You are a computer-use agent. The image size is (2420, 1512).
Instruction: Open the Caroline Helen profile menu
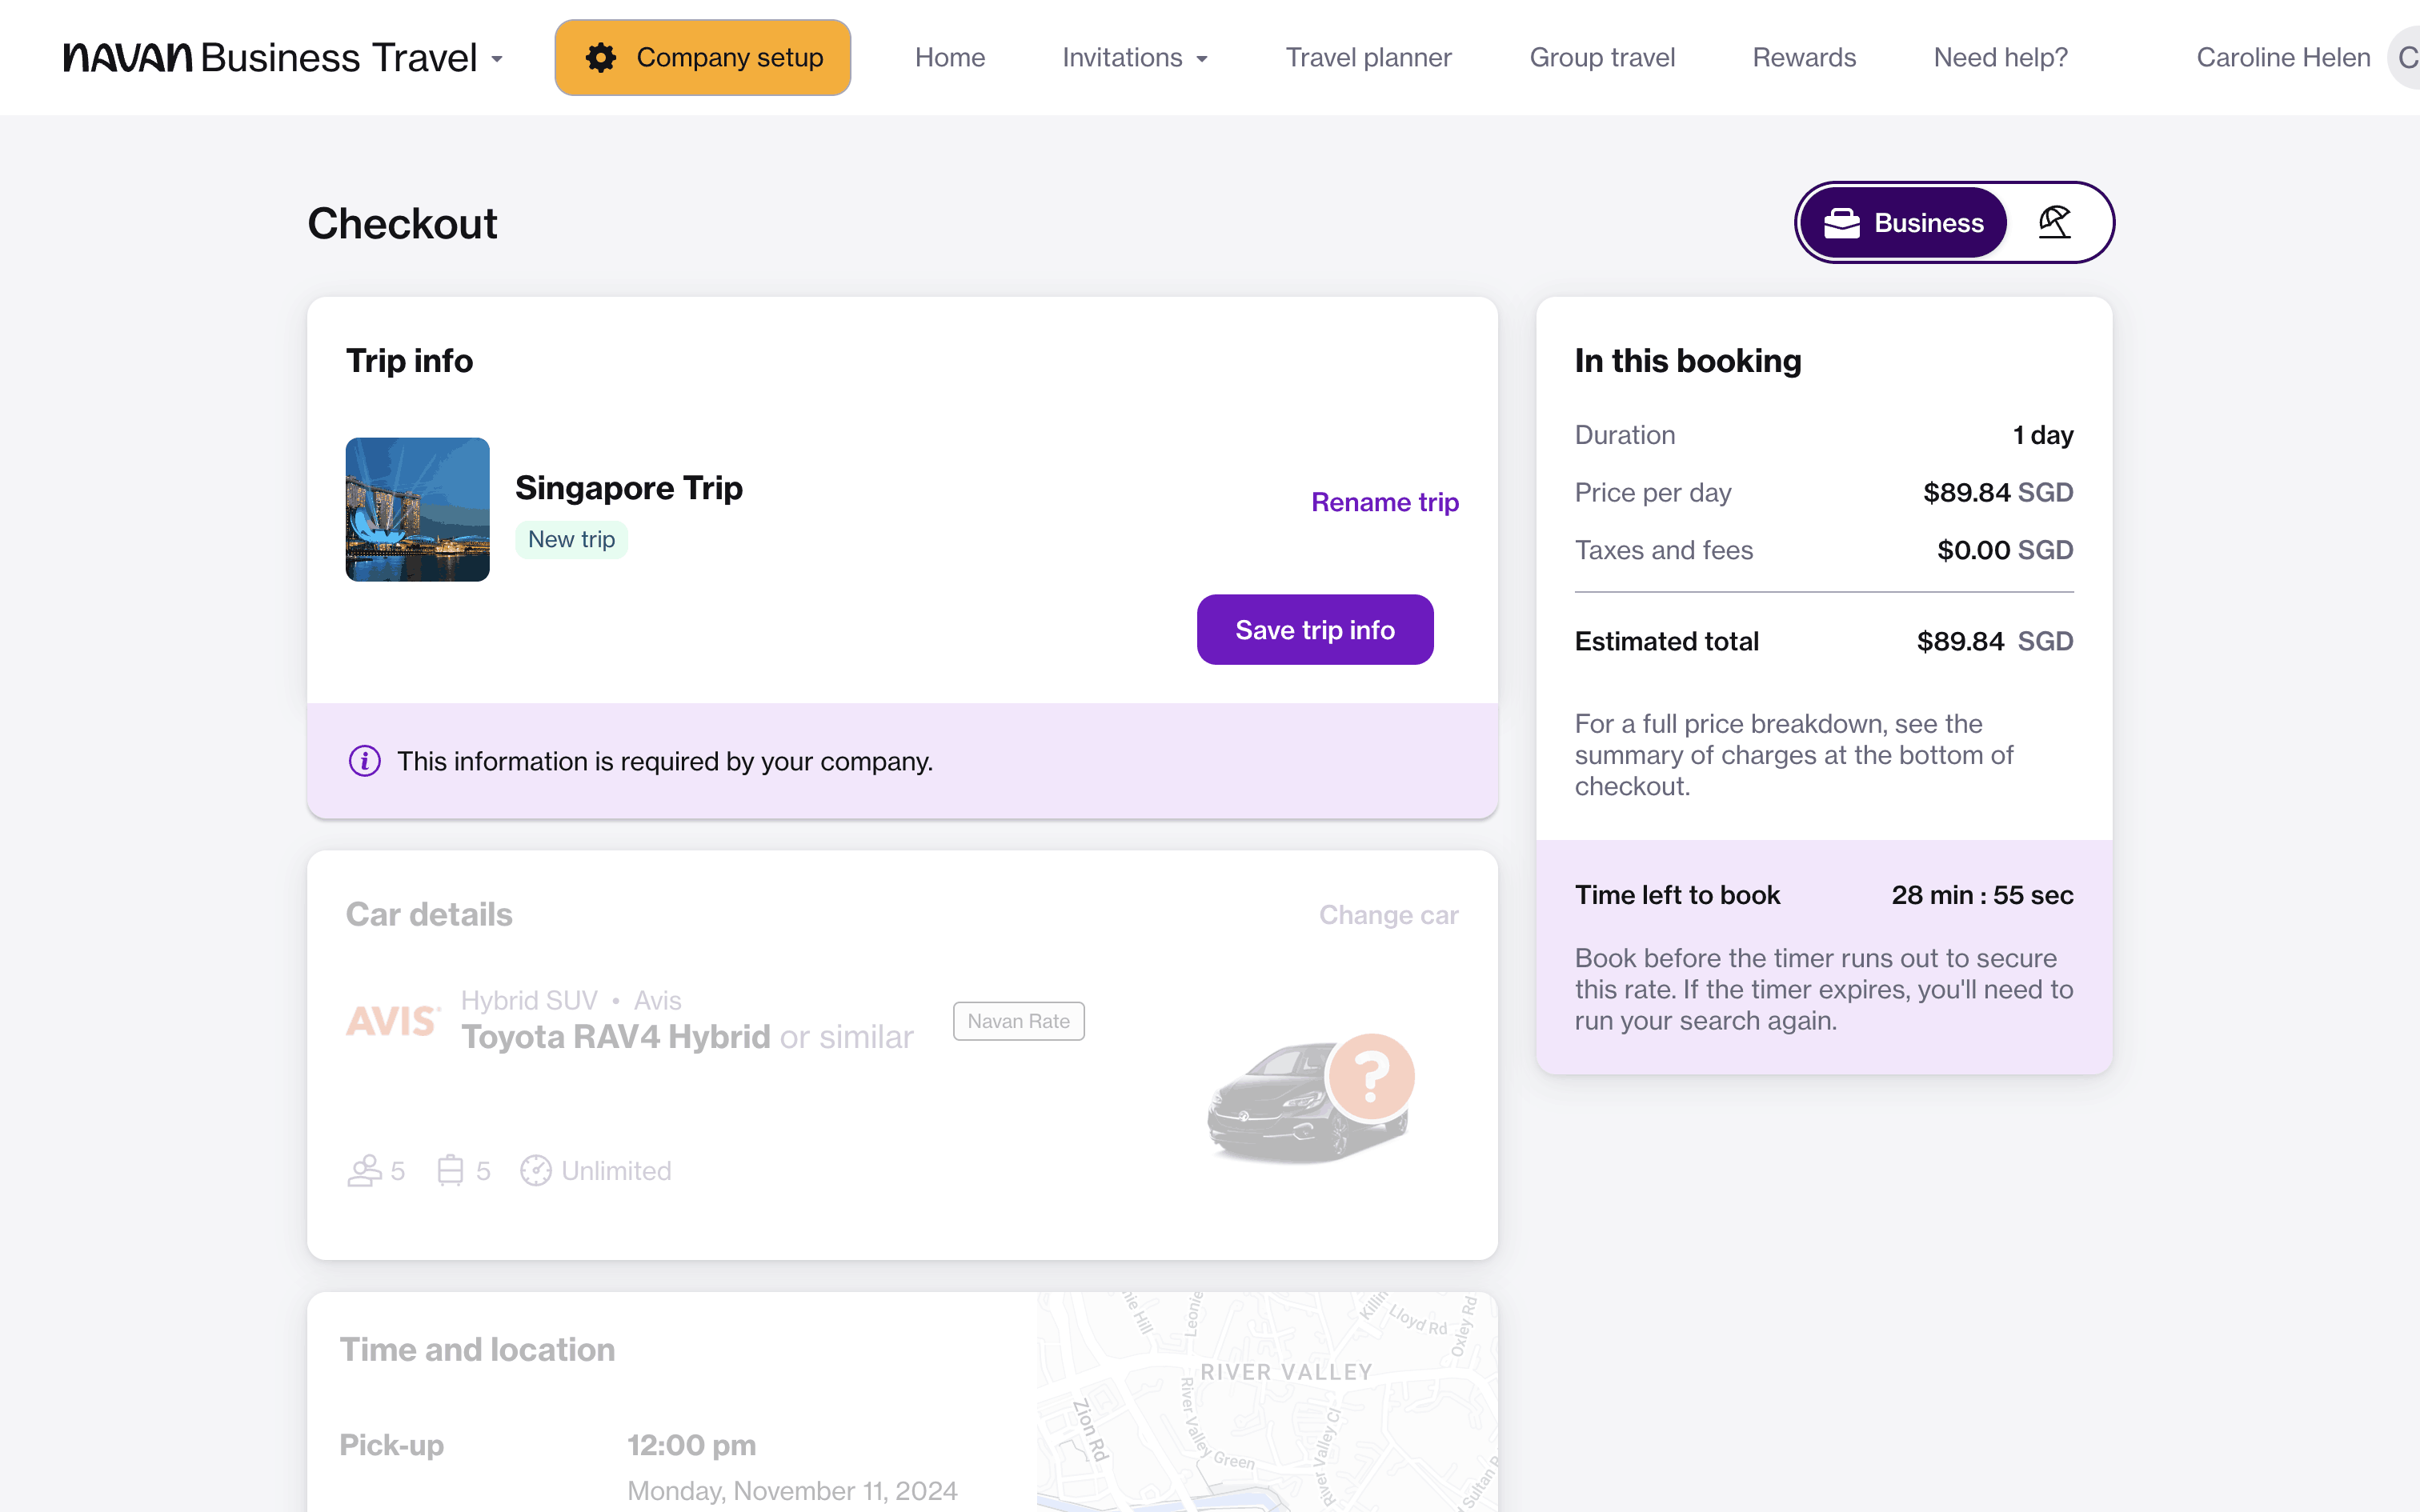point(2282,58)
